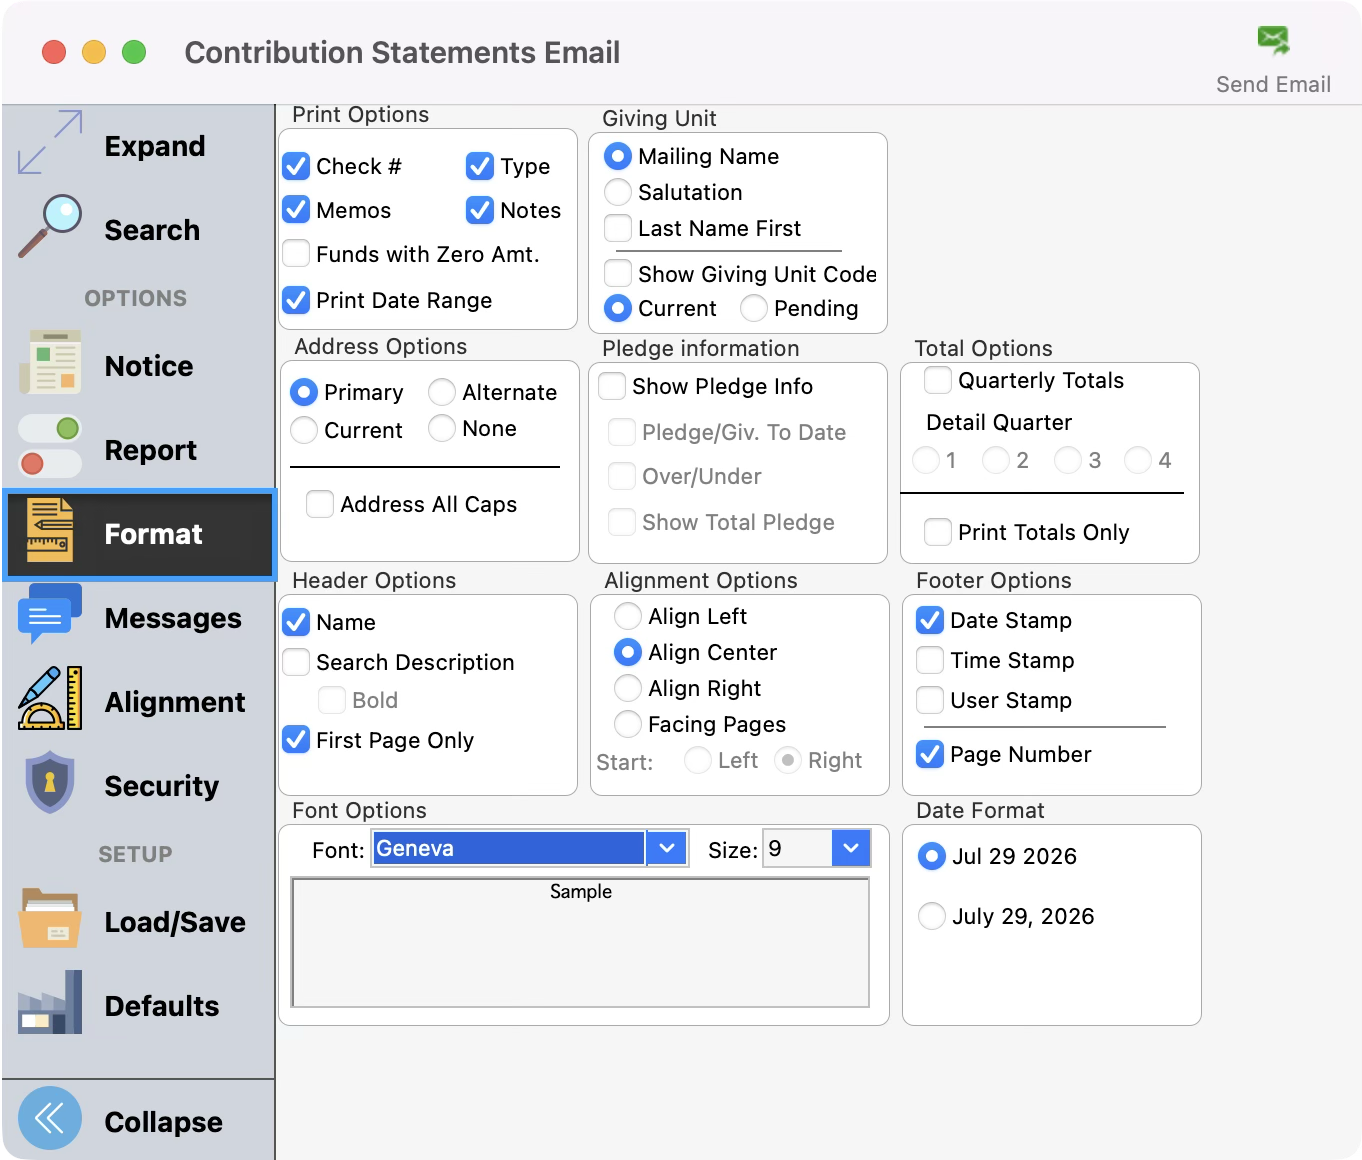The width and height of the screenshot is (1362, 1160).
Task: Click the Report toggle switches icon
Action: pos(50,446)
